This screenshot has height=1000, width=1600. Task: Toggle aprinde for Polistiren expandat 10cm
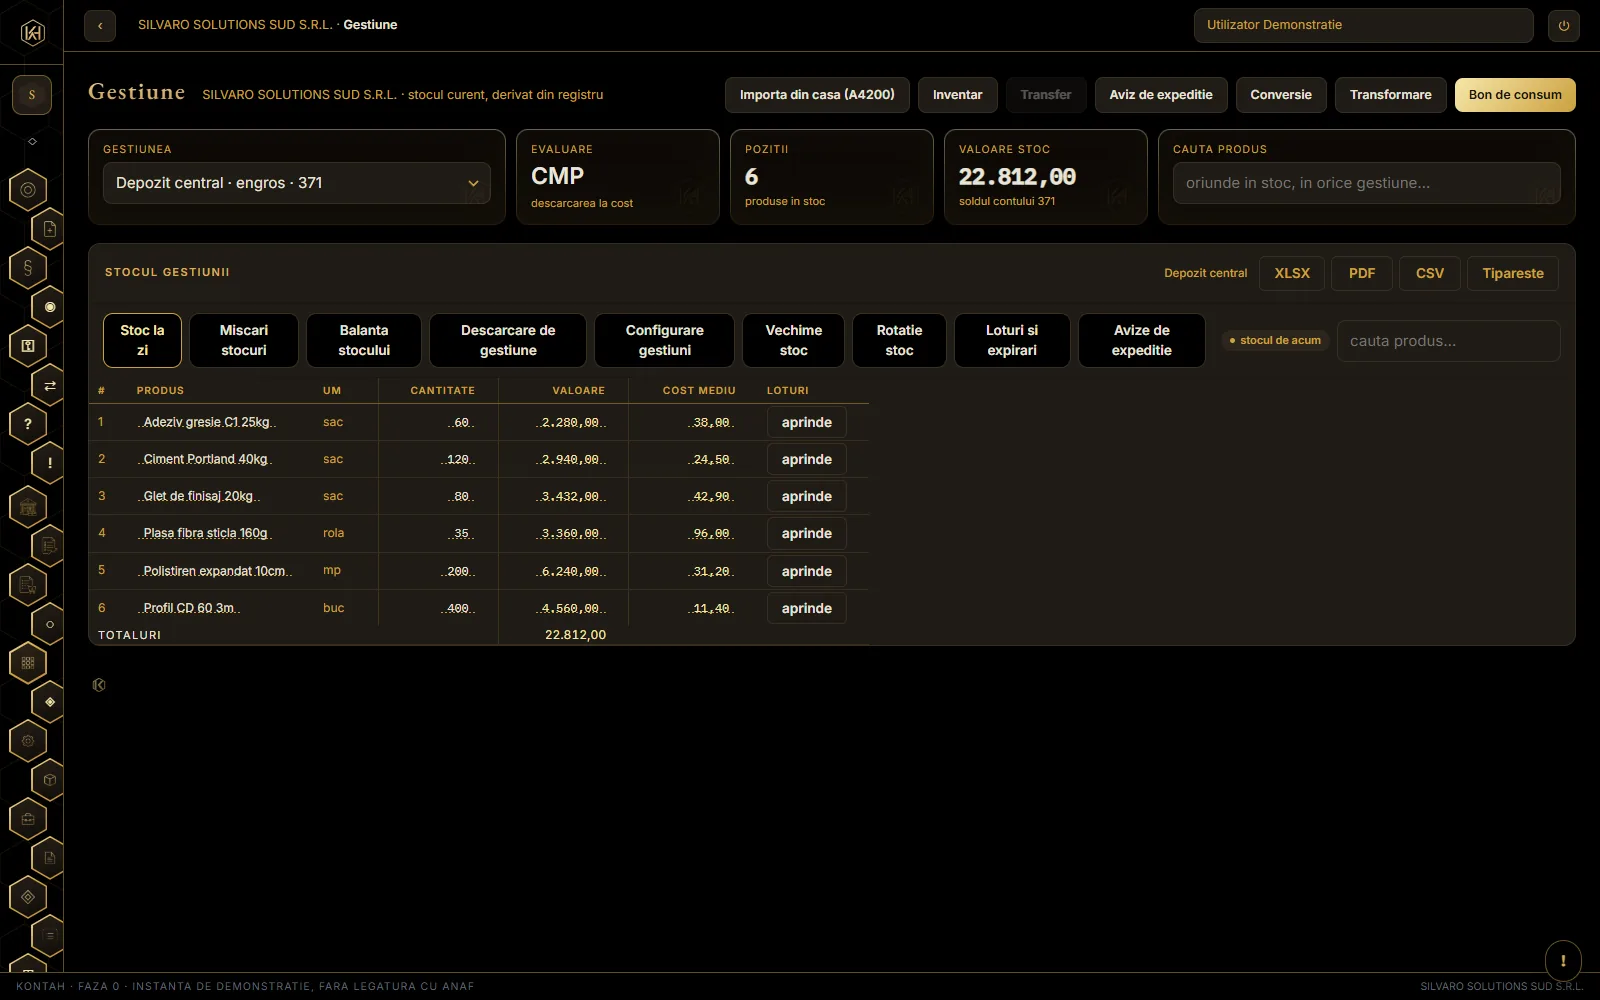[806, 571]
